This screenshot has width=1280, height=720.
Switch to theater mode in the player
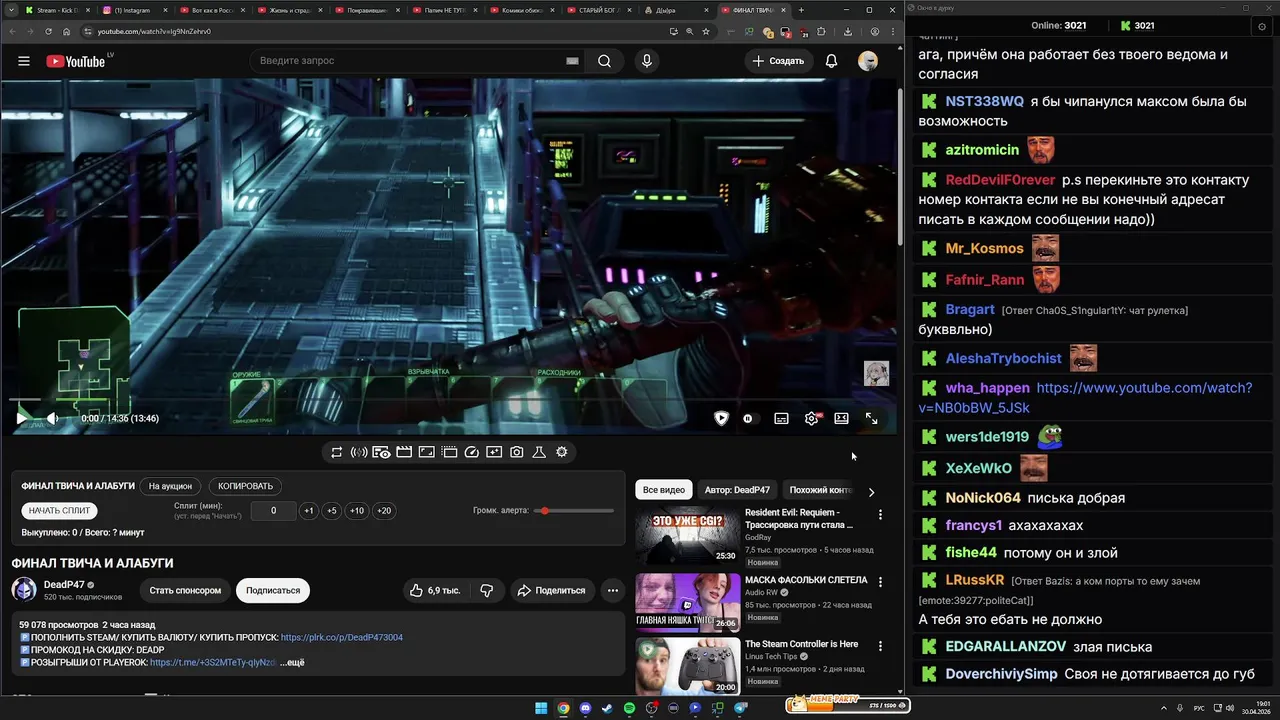(x=841, y=418)
